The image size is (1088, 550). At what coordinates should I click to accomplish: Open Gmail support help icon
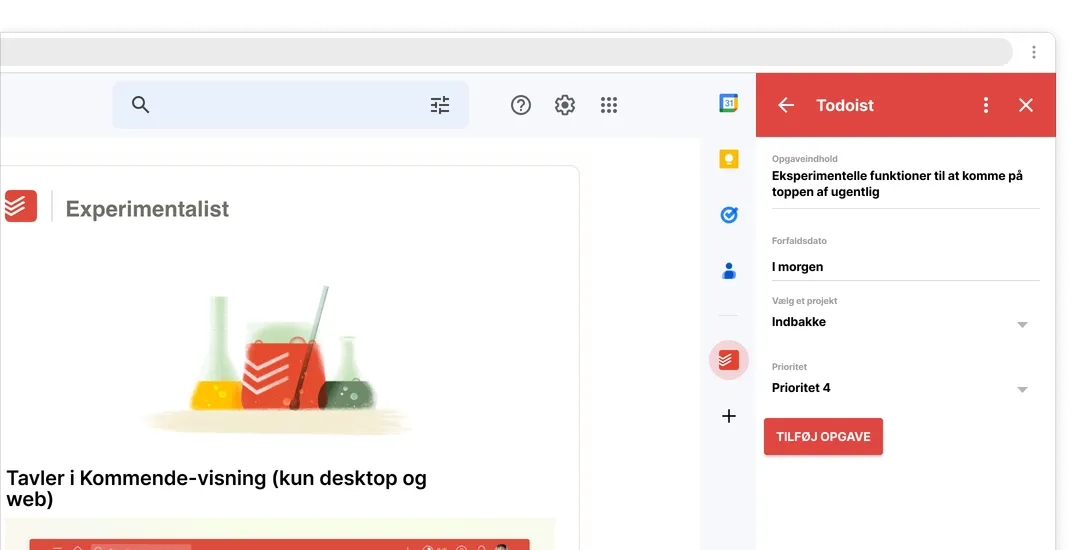pyautogui.click(x=521, y=105)
